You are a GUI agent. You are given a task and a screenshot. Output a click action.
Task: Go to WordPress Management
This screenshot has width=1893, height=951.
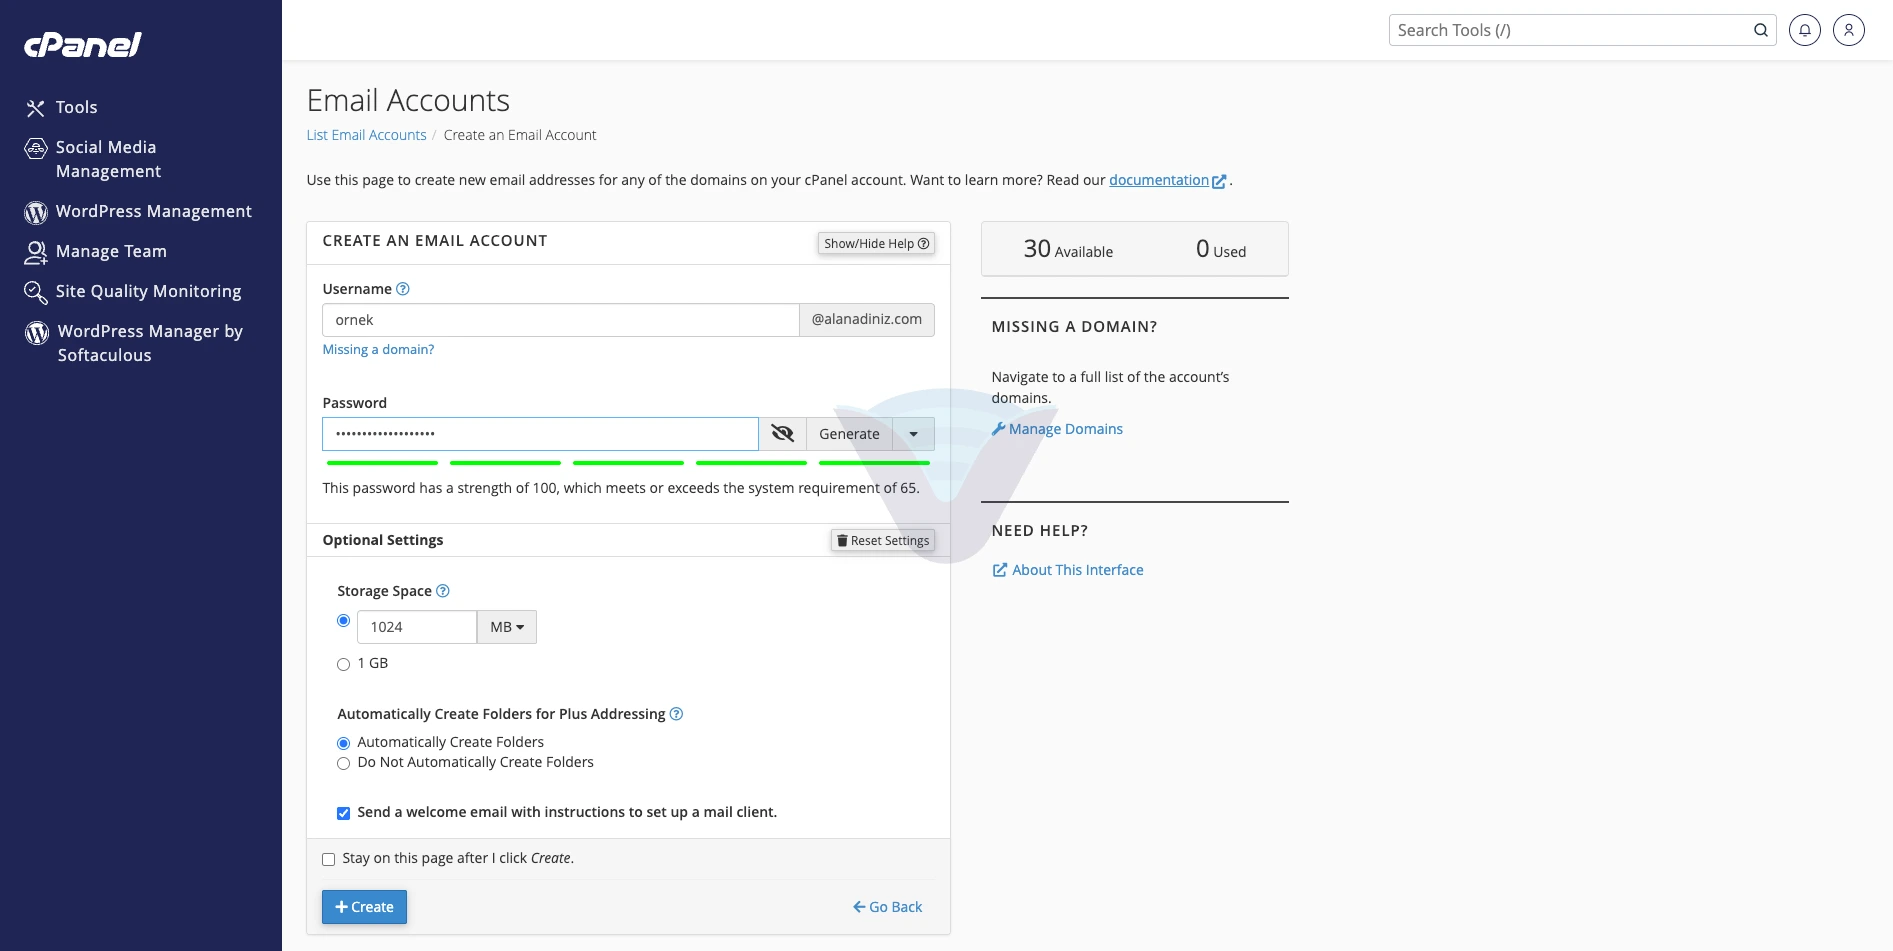(154, 211)
